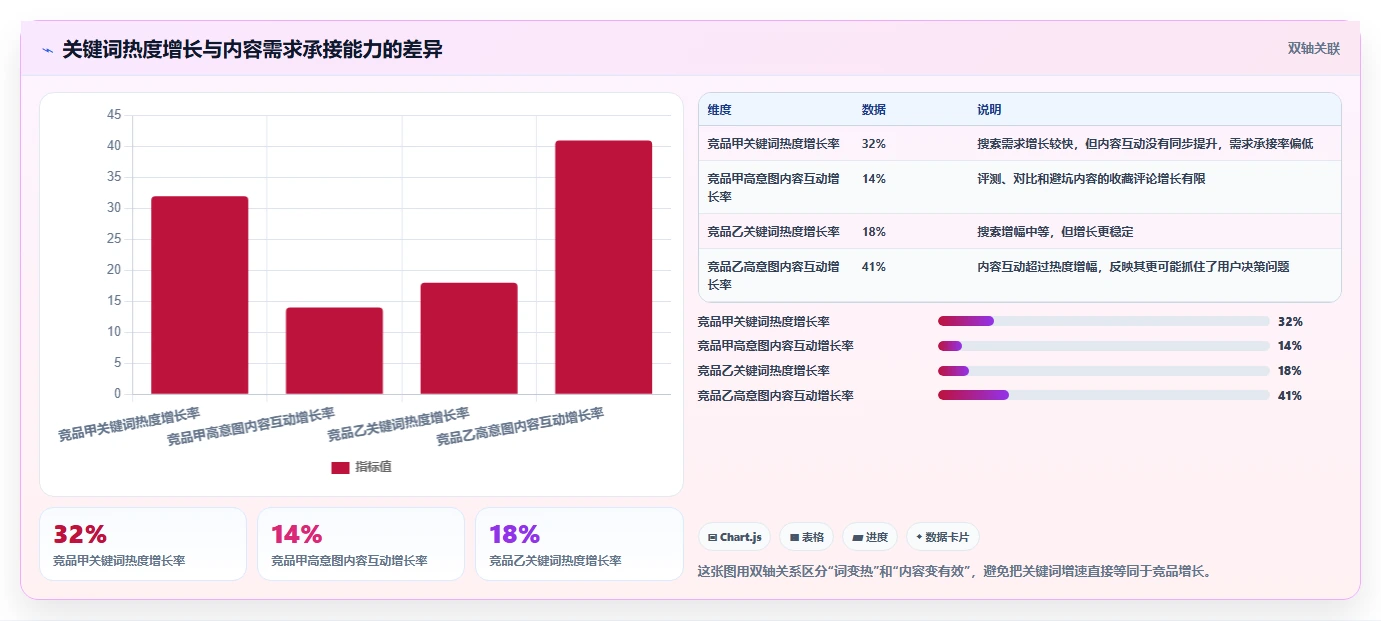
Task: Click the 41% label at progress list end
Action: pyautogui.click(x=1290, y=396)
